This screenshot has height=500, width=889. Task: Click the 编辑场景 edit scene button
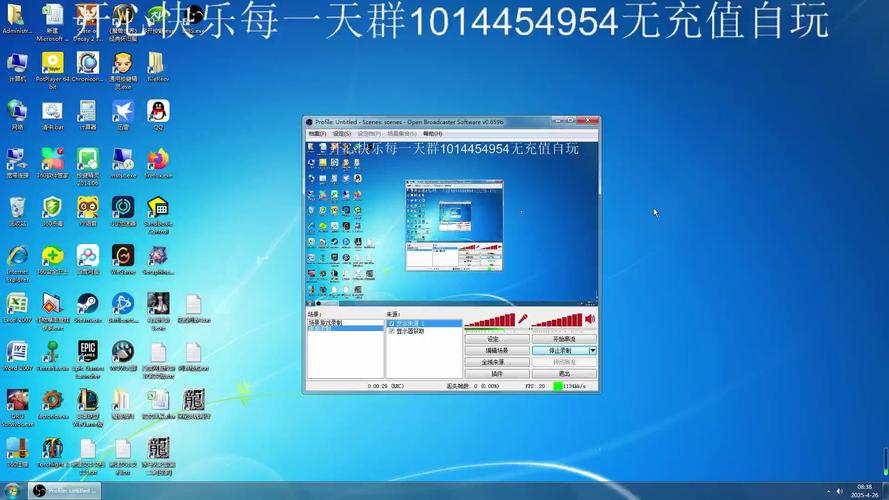tap(497, 351)
